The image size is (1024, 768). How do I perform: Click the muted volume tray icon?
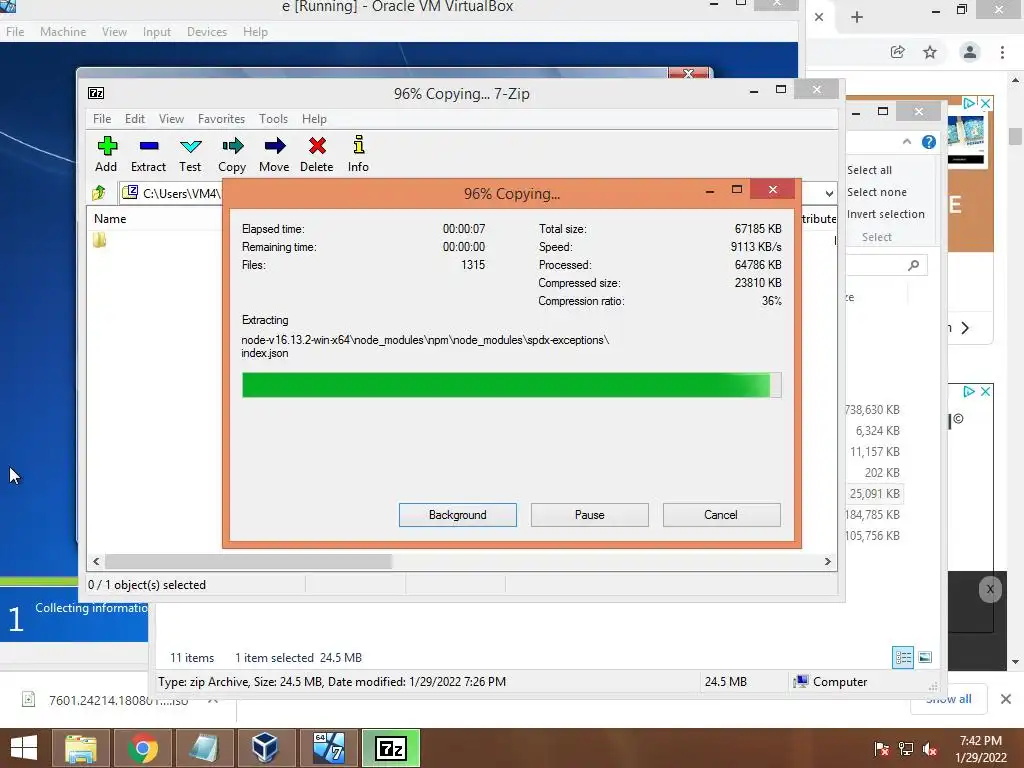tap(930, 749)
